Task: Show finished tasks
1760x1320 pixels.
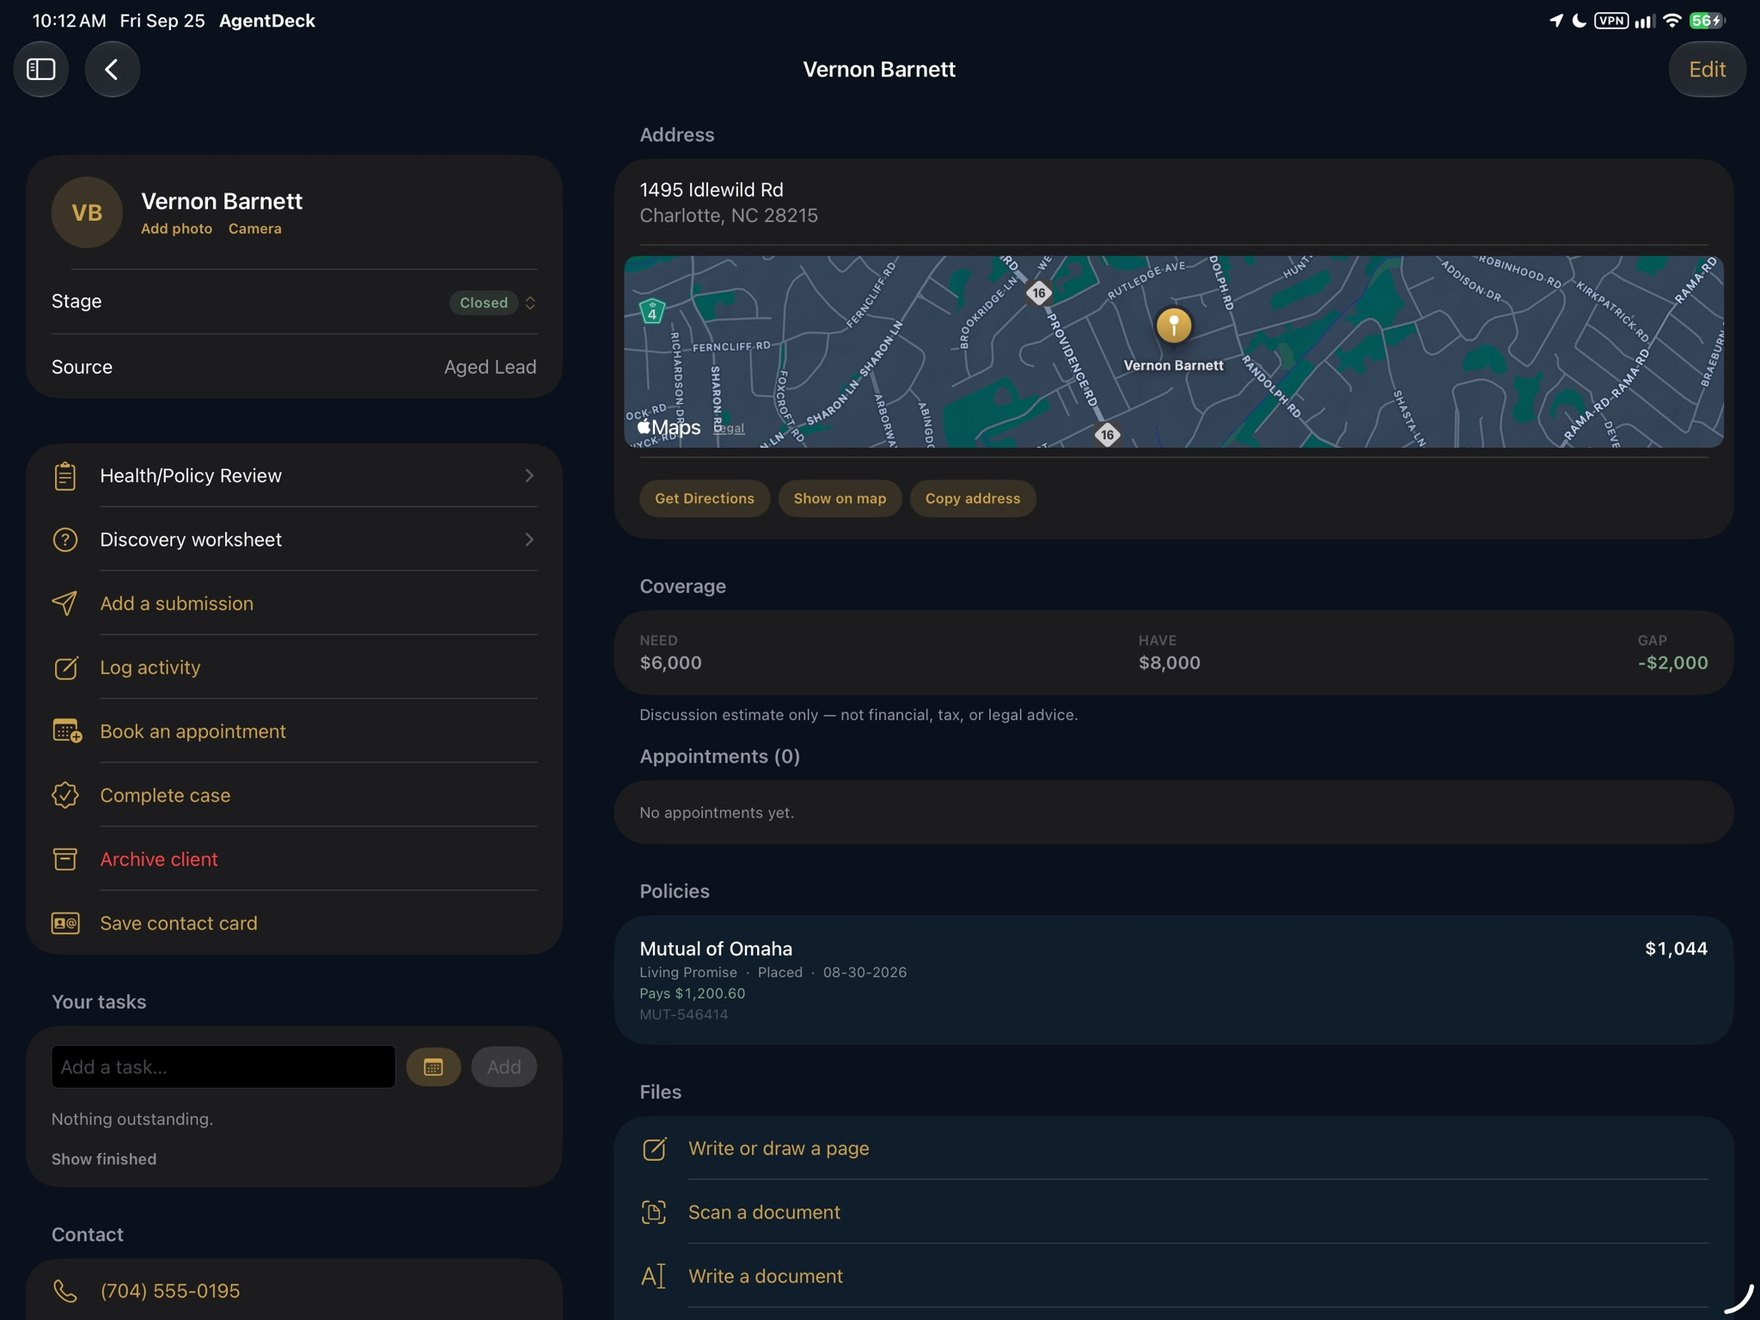Action: [x=104, y=1160]
